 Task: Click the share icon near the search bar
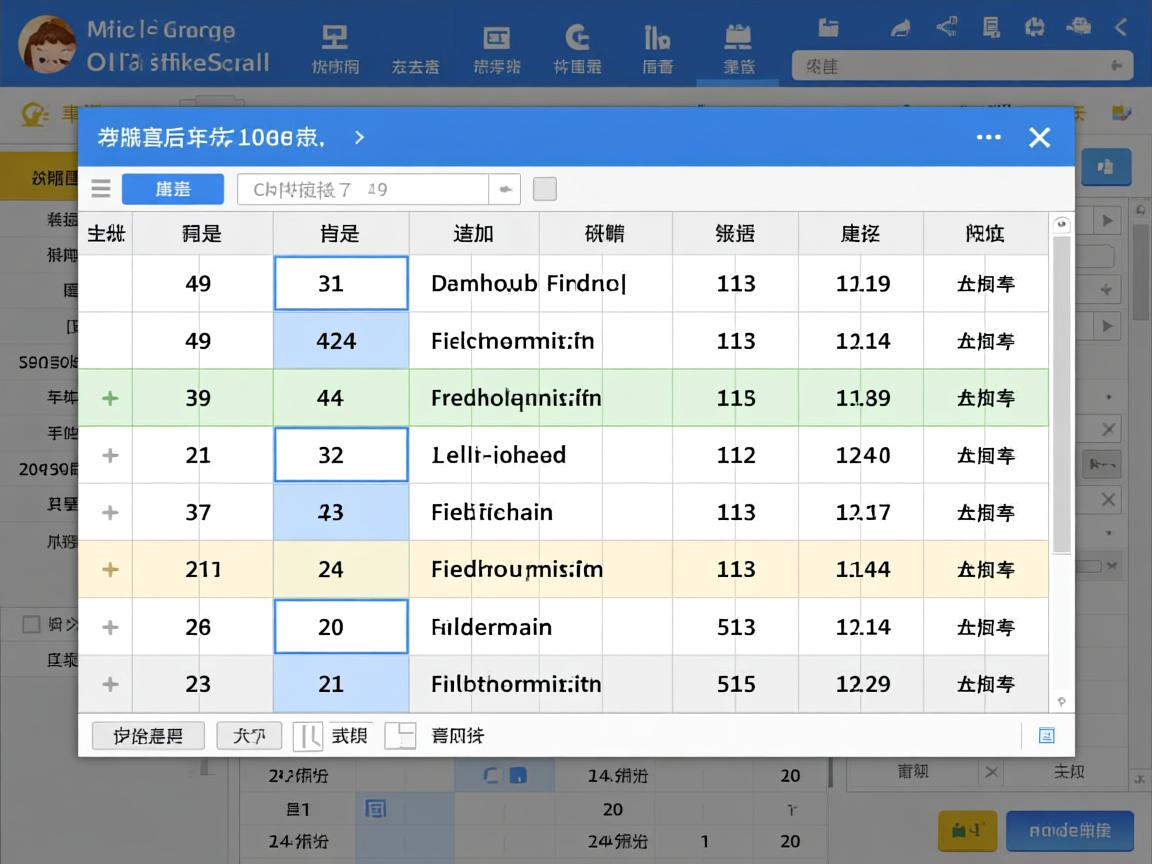(946, 27)
